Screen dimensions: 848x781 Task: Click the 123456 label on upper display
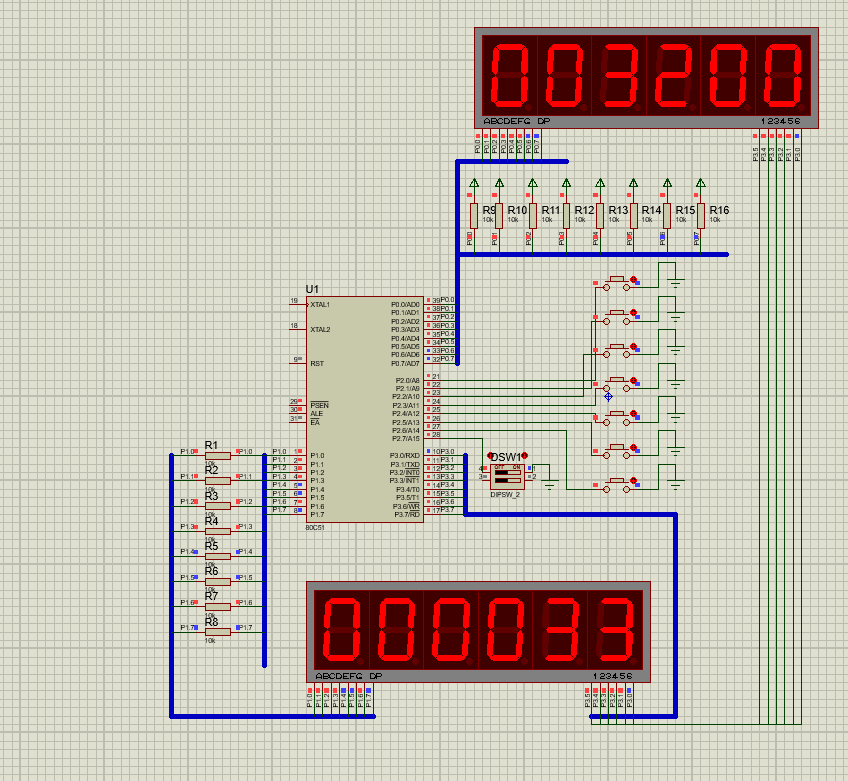(x=780, y=121)
